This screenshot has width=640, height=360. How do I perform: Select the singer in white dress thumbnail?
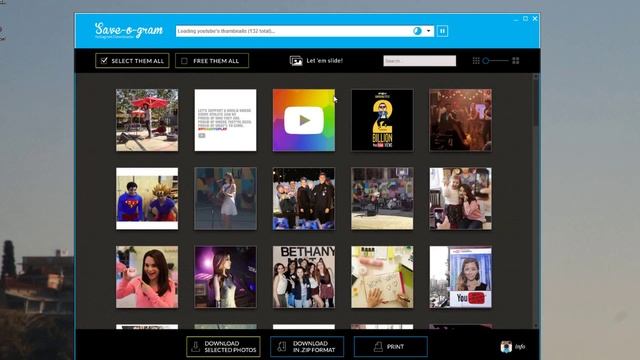click(225, 198)
